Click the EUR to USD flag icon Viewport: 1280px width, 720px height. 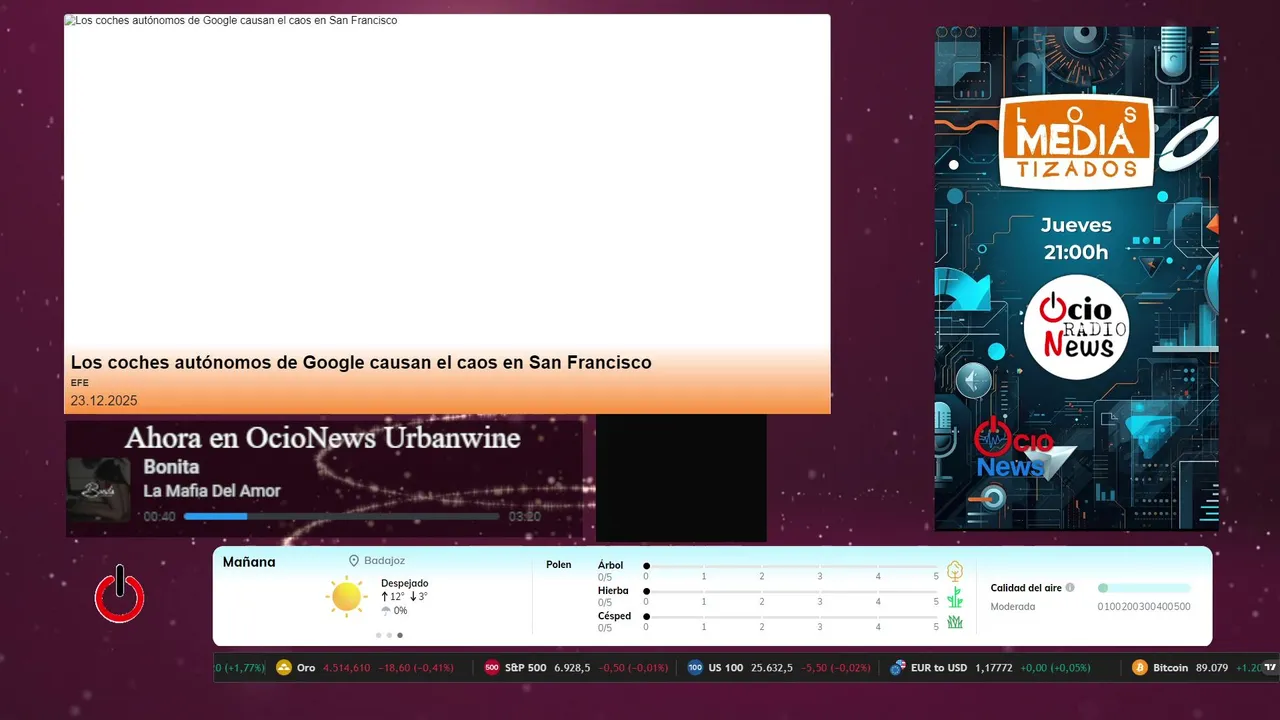tap(898, 668)
